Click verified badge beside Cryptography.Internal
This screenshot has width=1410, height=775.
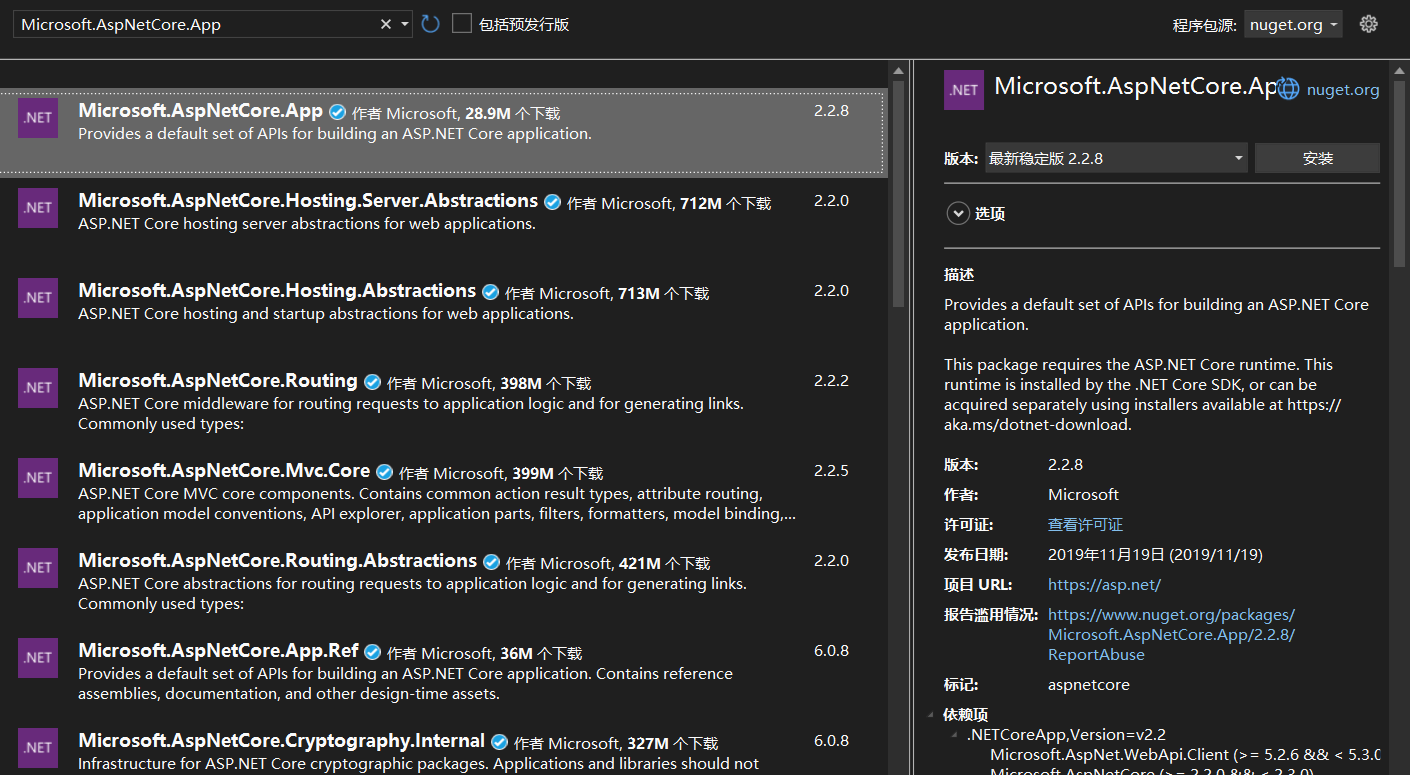[500, 742]
